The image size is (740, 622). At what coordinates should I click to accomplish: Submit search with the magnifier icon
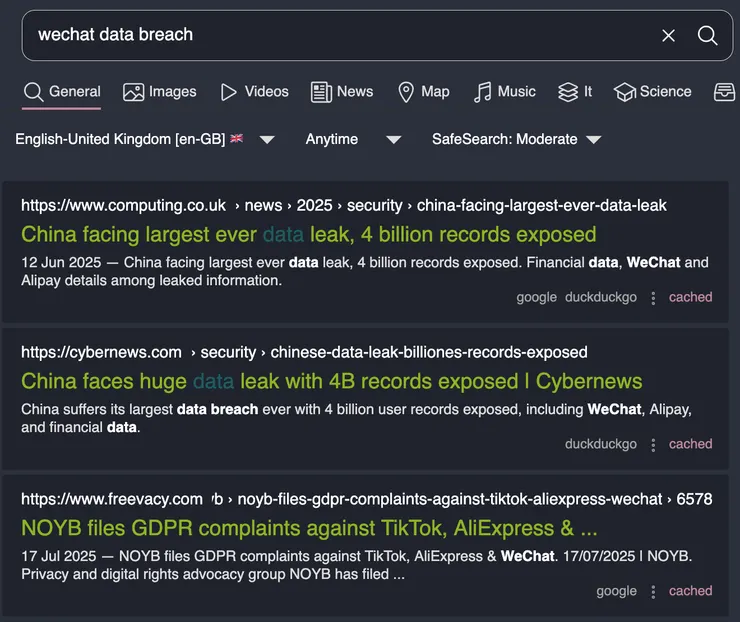coord(707,35)
